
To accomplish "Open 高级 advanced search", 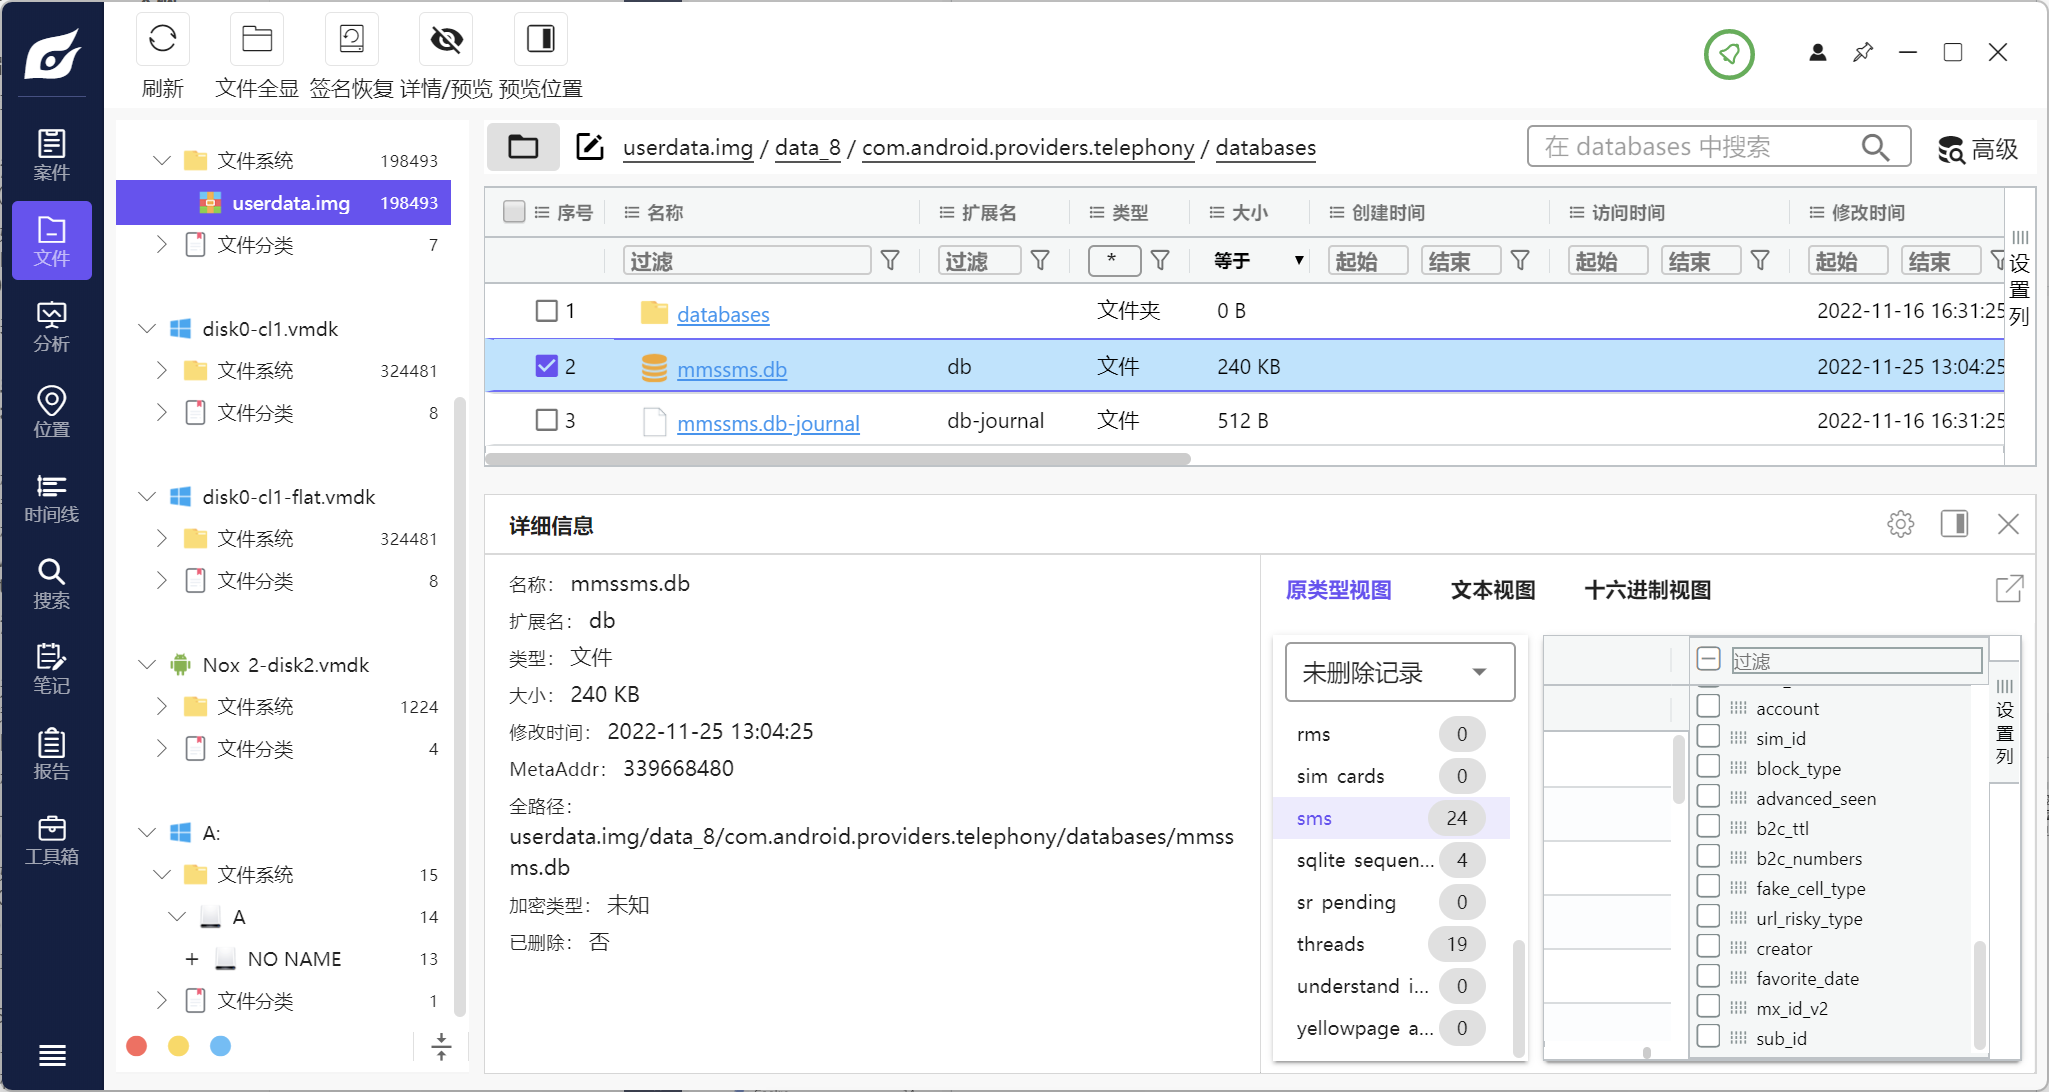I will click(1978, 149).
